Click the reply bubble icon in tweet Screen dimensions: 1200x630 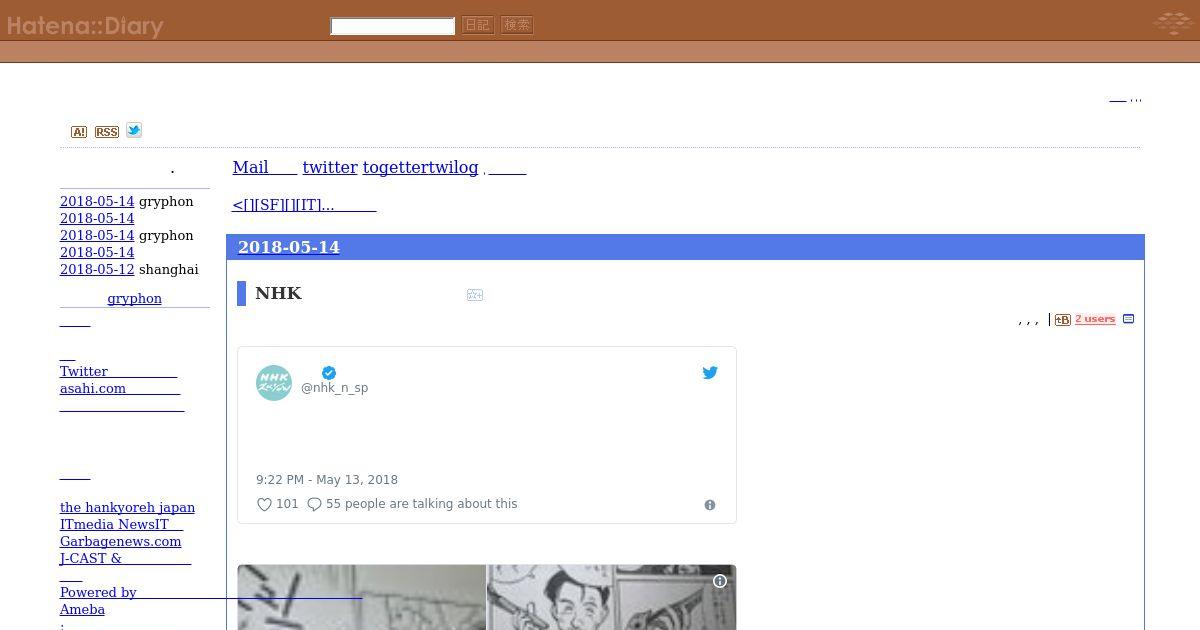[314, 504]
